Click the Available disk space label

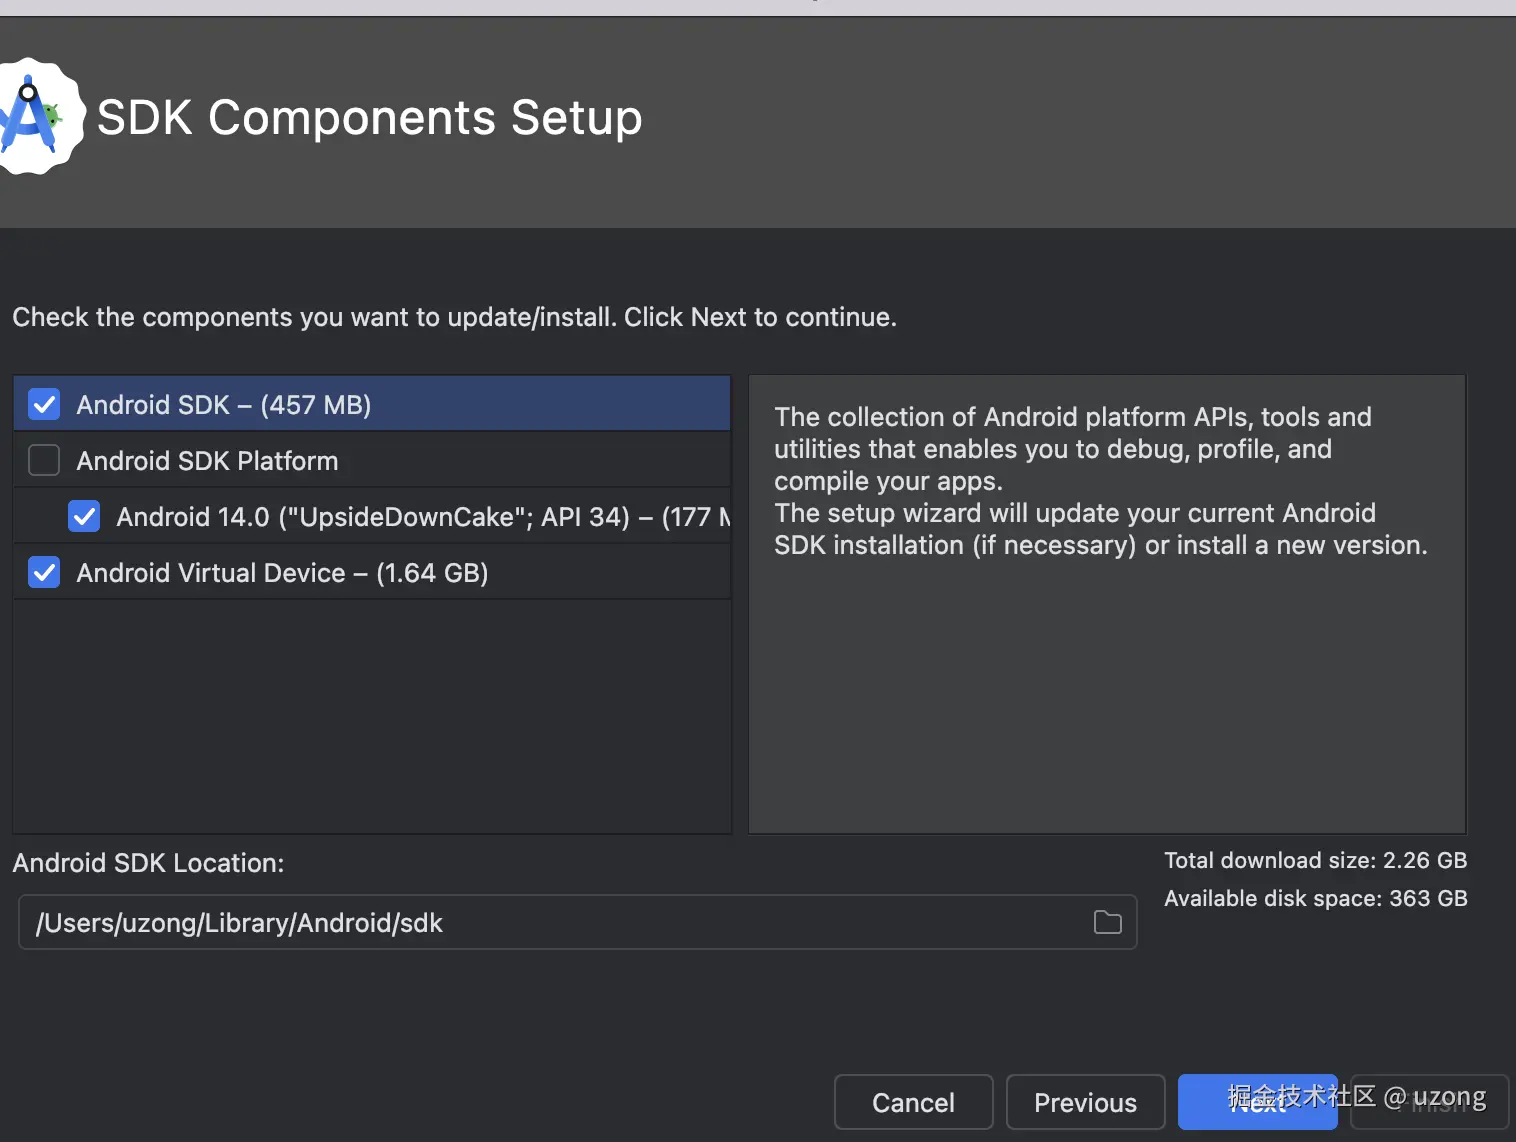[x=1315, y=898]
